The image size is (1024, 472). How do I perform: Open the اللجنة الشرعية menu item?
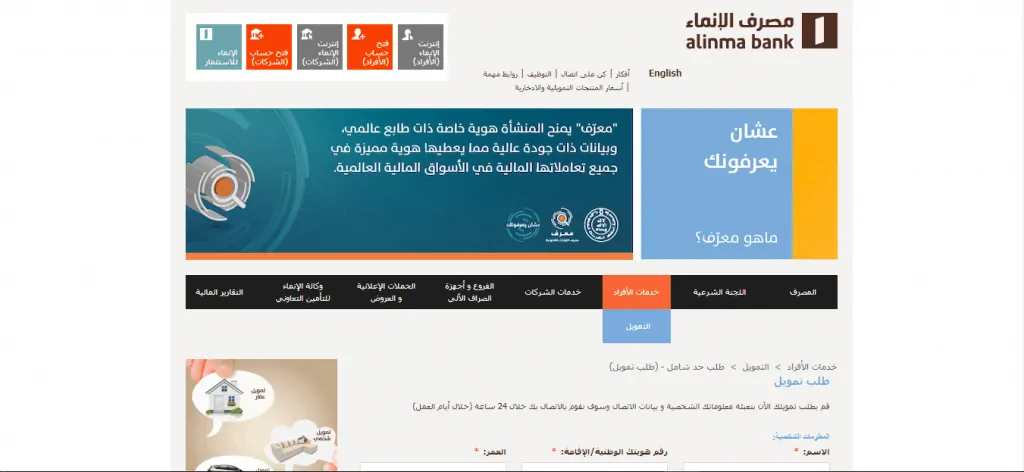720,292
